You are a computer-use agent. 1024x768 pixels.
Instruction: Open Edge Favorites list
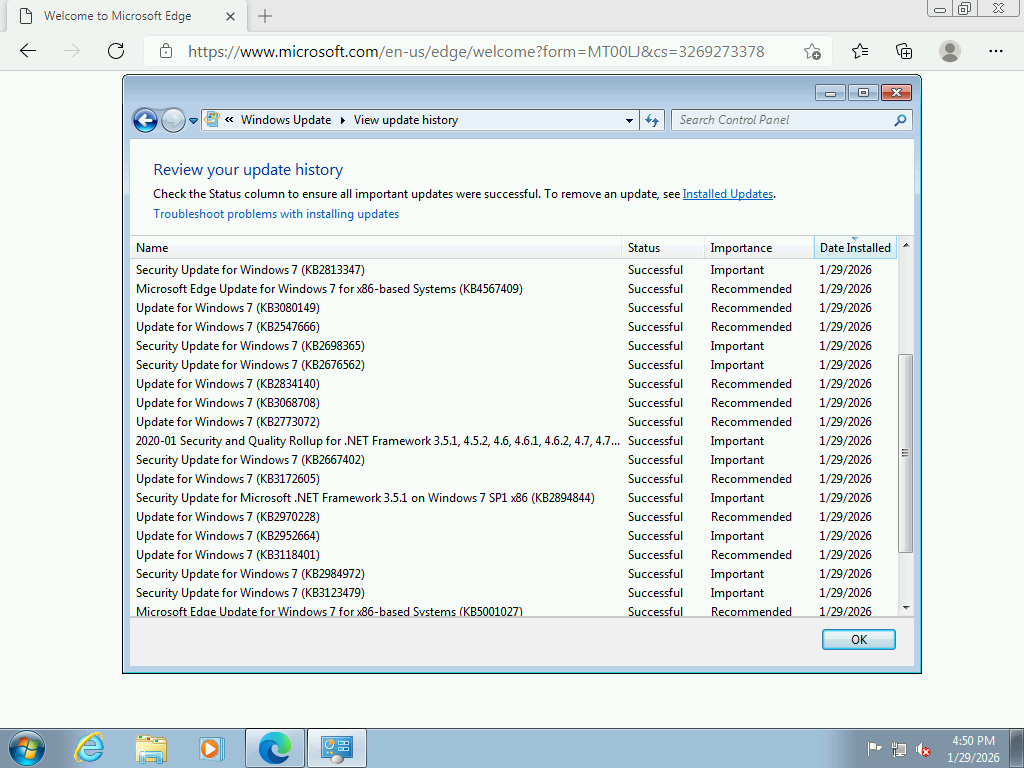tap(860, 51)
